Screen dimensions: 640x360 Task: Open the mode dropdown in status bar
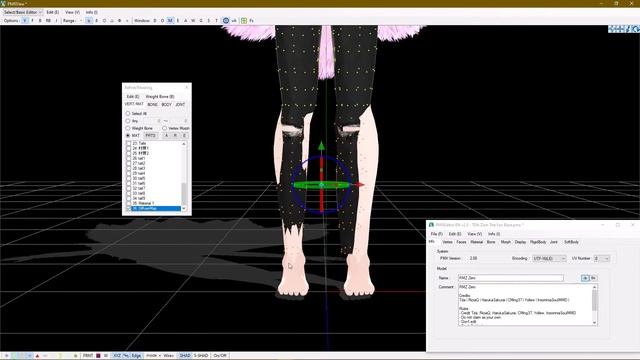pos(153,356)
